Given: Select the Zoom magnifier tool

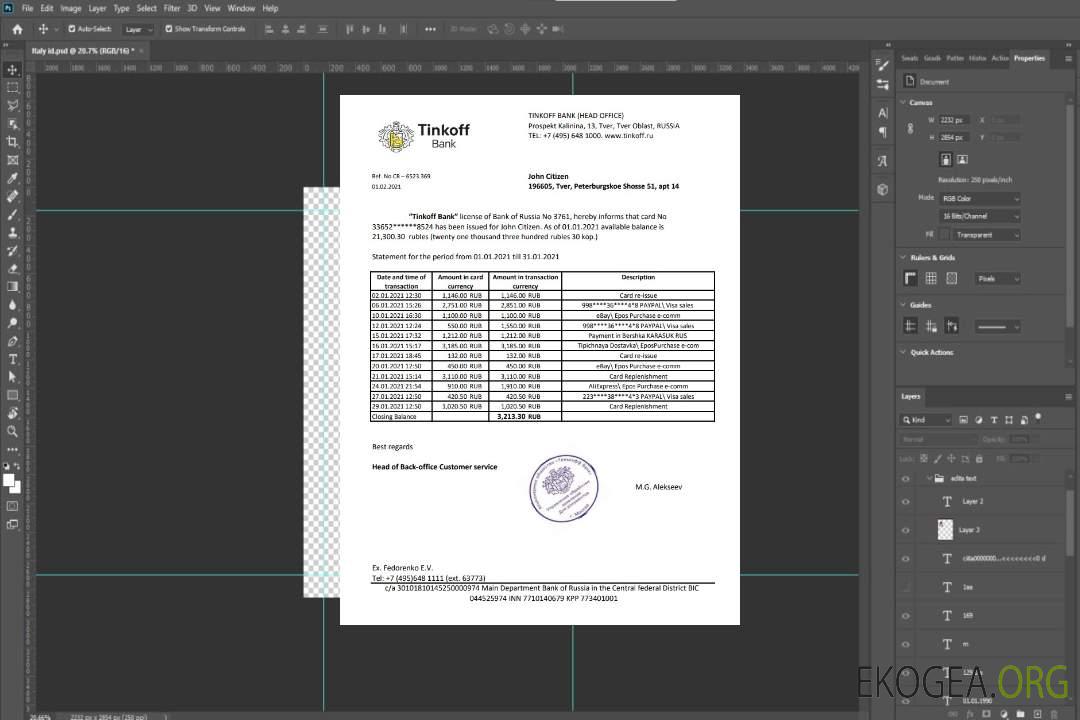Looking at the screenshot, I should tap(12, 431).
